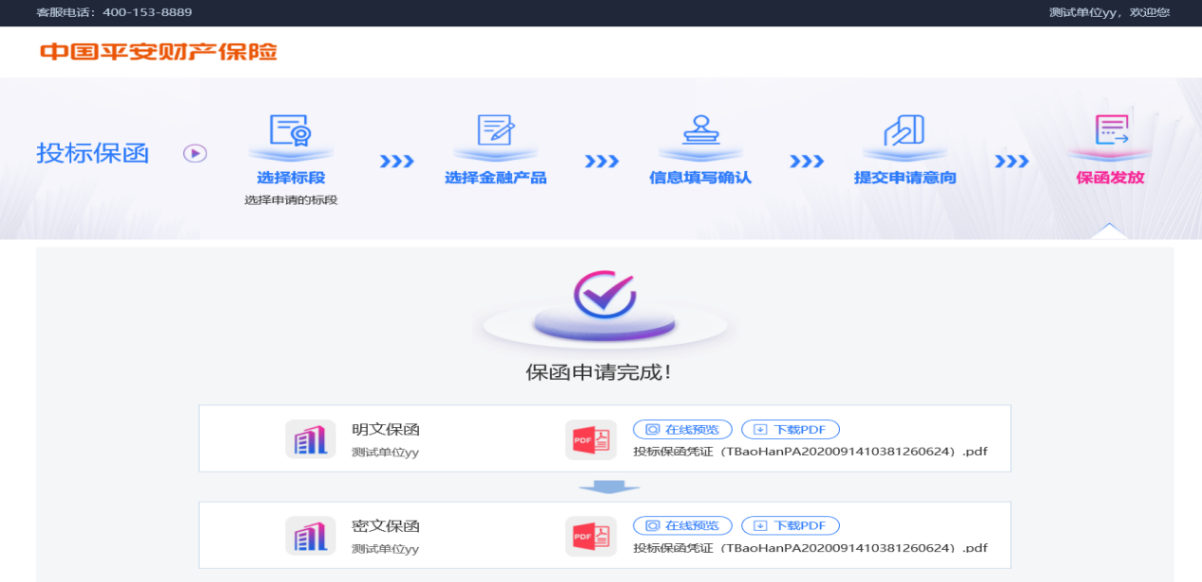
Task: Click the PDF icon in 明文保函 row
Action: click(x=590, y=440)
